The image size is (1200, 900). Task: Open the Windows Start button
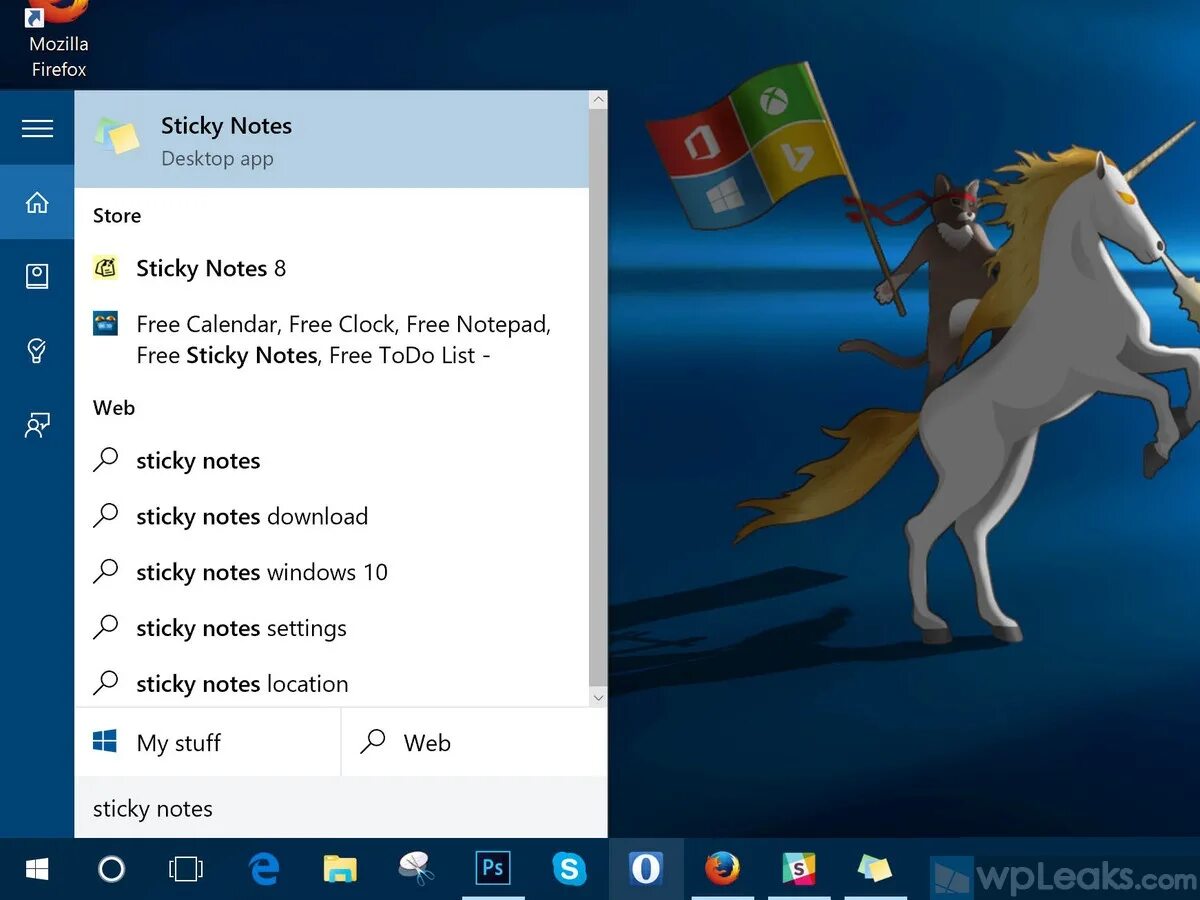click(x=37, y=869)
